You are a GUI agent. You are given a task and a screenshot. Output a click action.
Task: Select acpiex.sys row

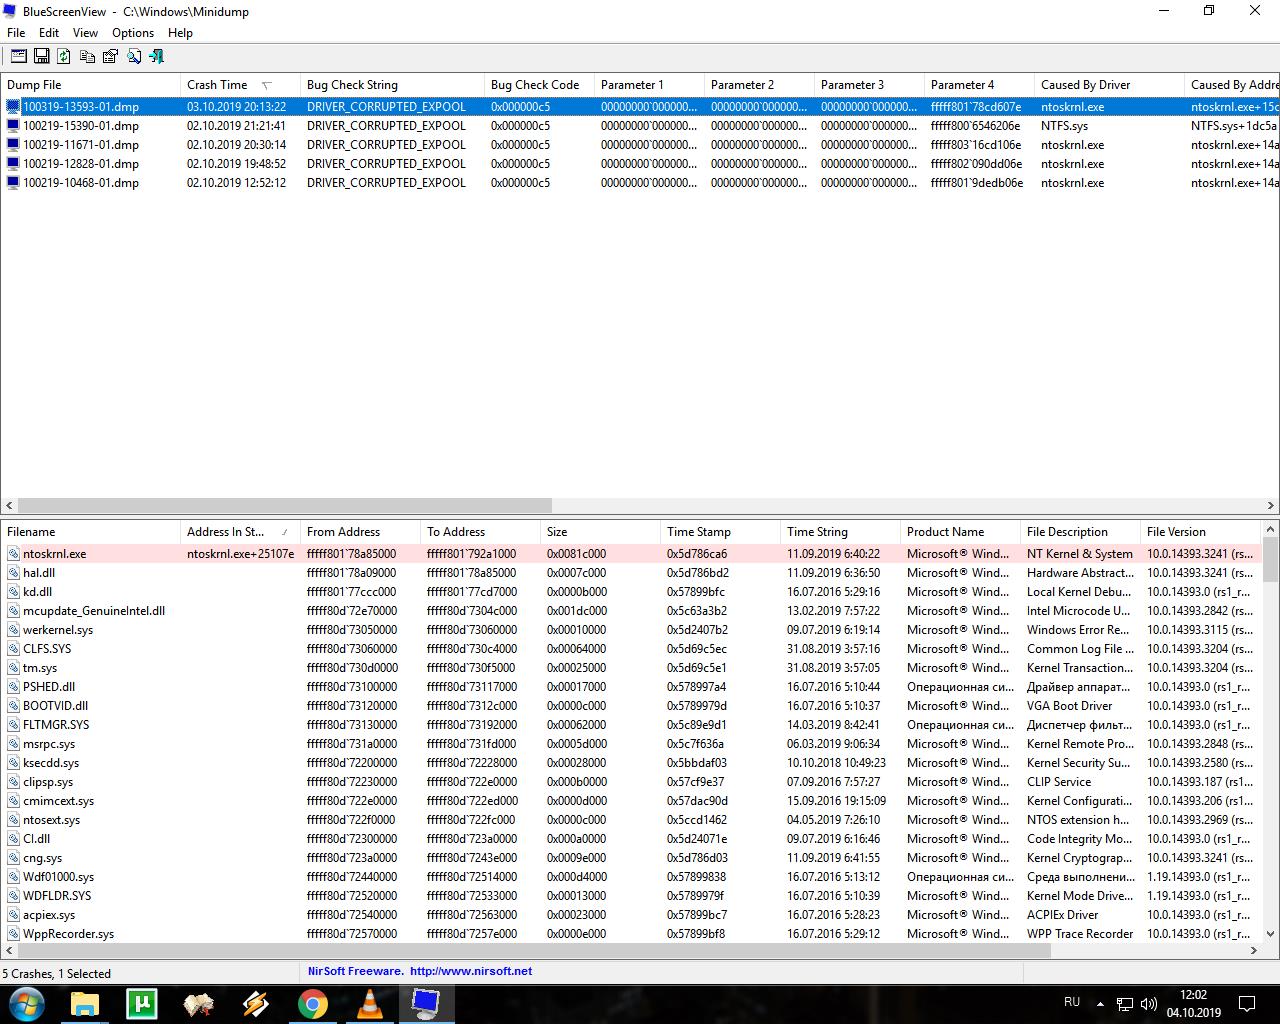631,915
